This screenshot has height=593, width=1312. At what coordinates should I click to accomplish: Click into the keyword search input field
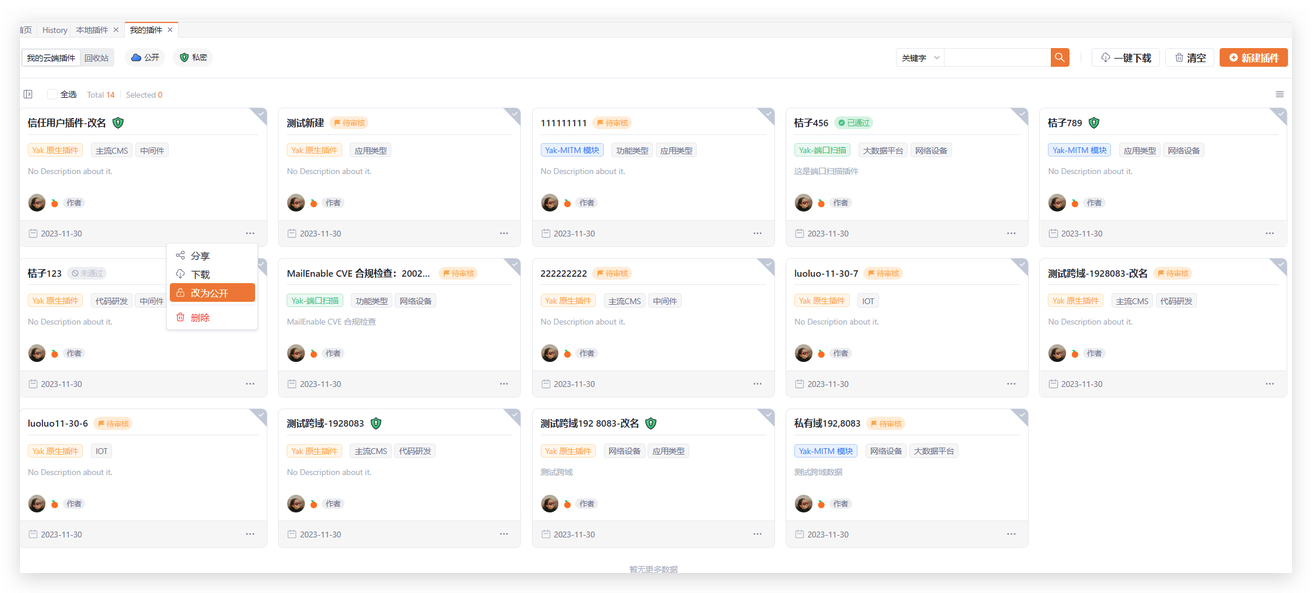pyautogui.click(x=996, y=58)
